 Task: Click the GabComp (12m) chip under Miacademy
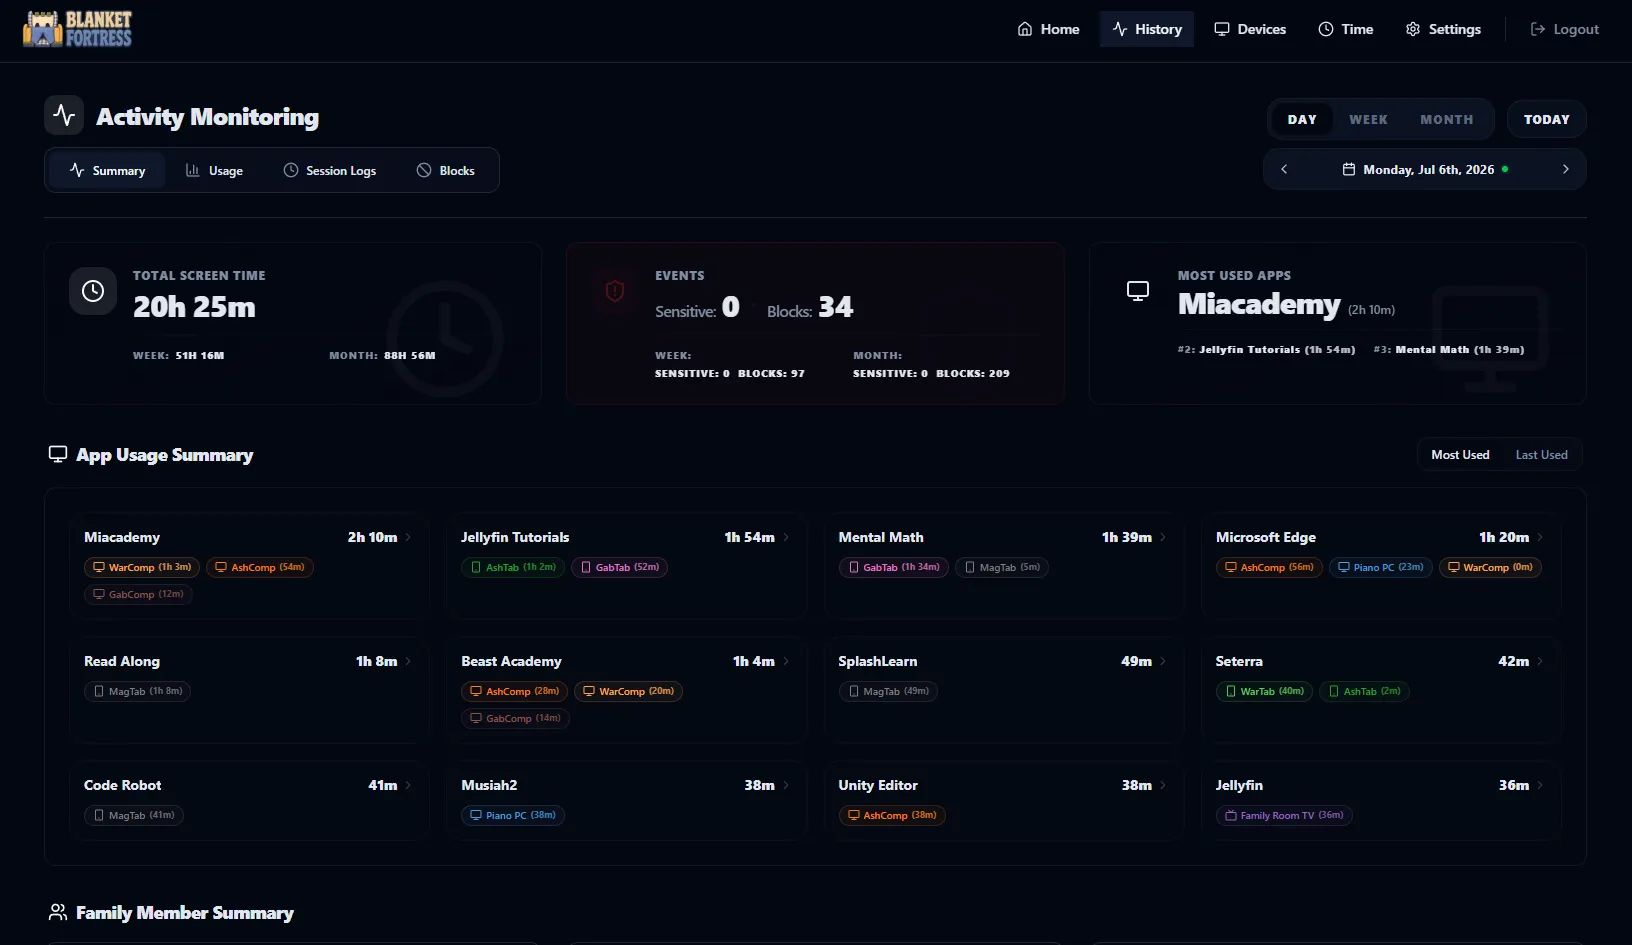138,594
